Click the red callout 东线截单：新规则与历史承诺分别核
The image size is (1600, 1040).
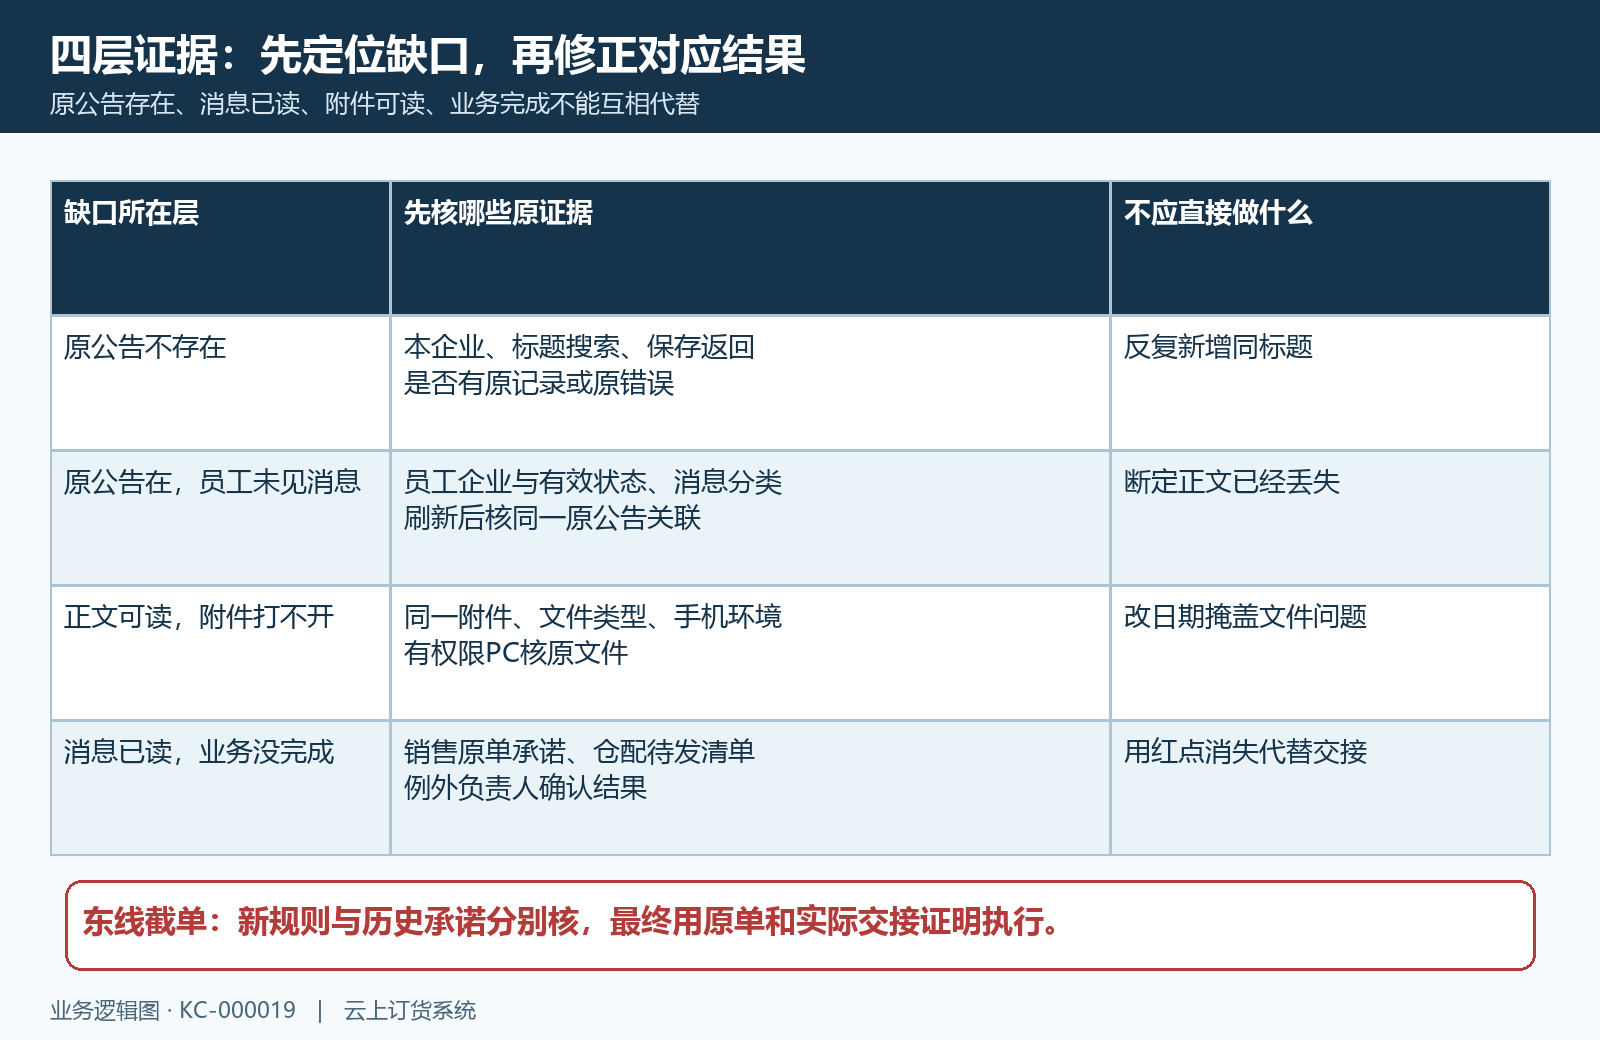[x=800, y=925]
